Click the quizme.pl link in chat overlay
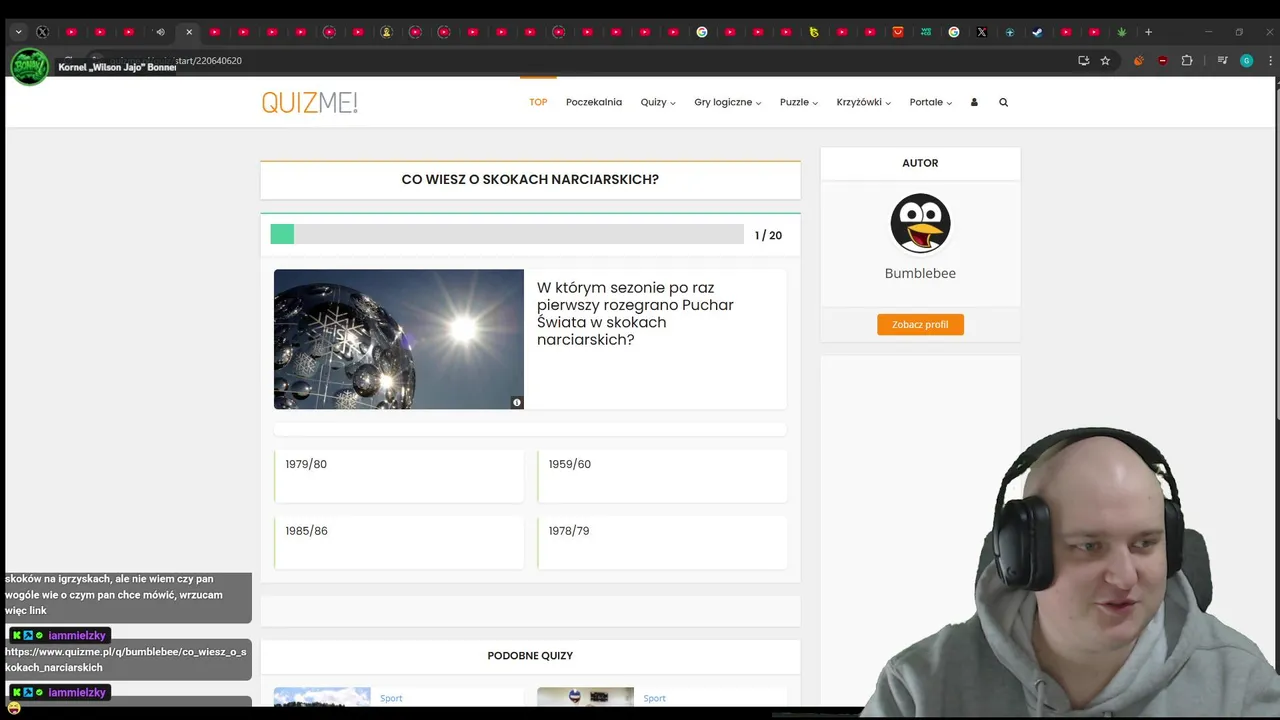 (125, 659)
